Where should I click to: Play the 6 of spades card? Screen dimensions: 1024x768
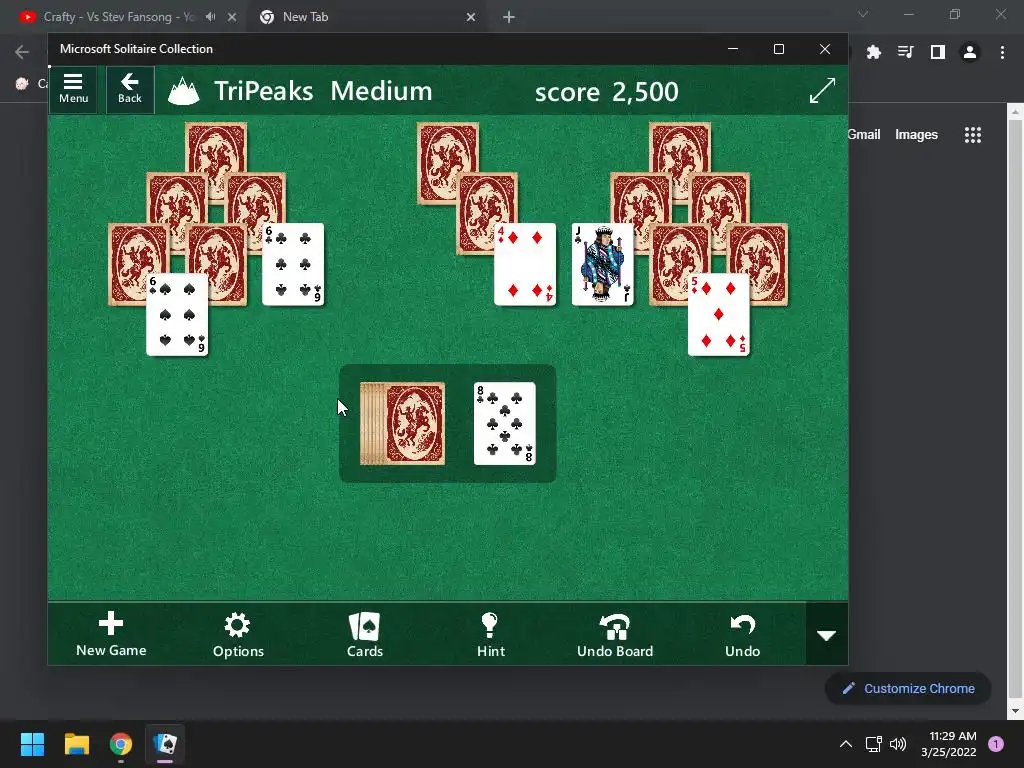177,315
